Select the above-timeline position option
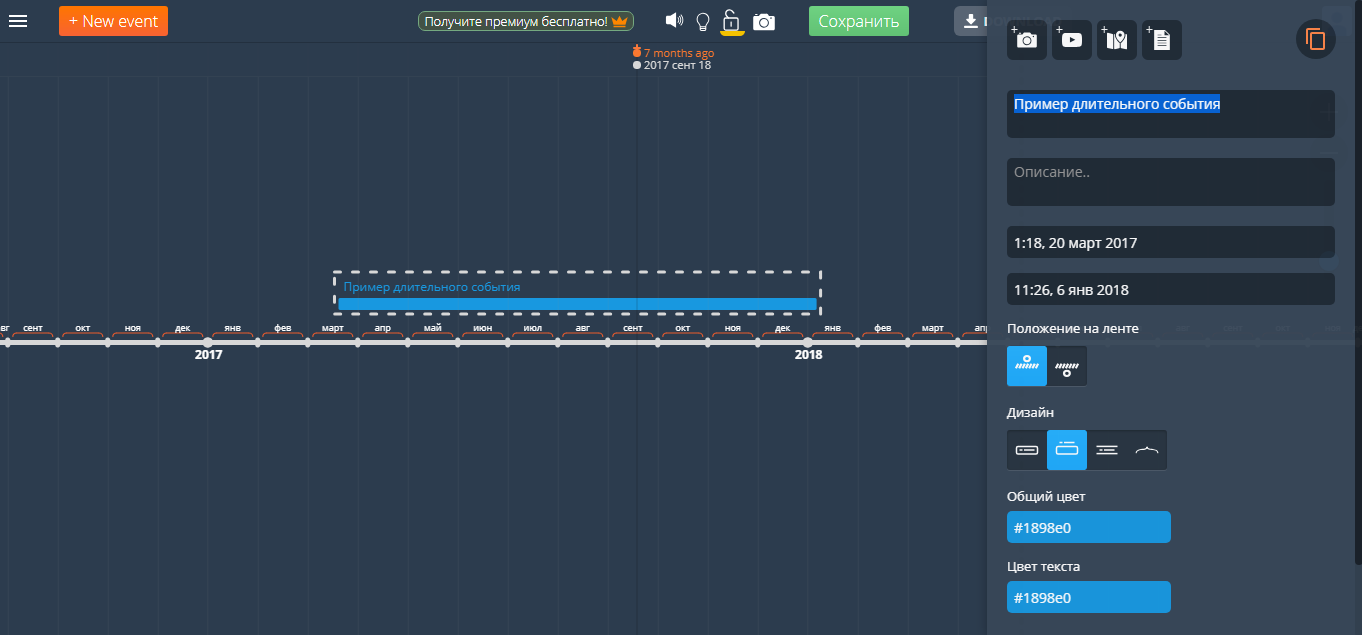Viewport: 1362px width, 635px height. click(x=1026, y=365)
